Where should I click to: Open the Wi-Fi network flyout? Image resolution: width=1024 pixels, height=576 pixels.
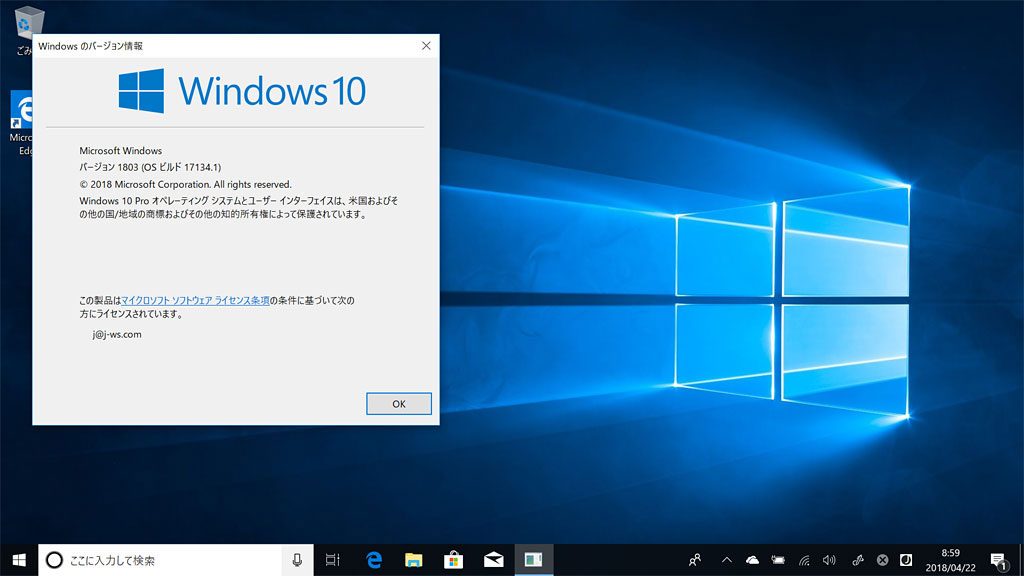coord(803,560)
